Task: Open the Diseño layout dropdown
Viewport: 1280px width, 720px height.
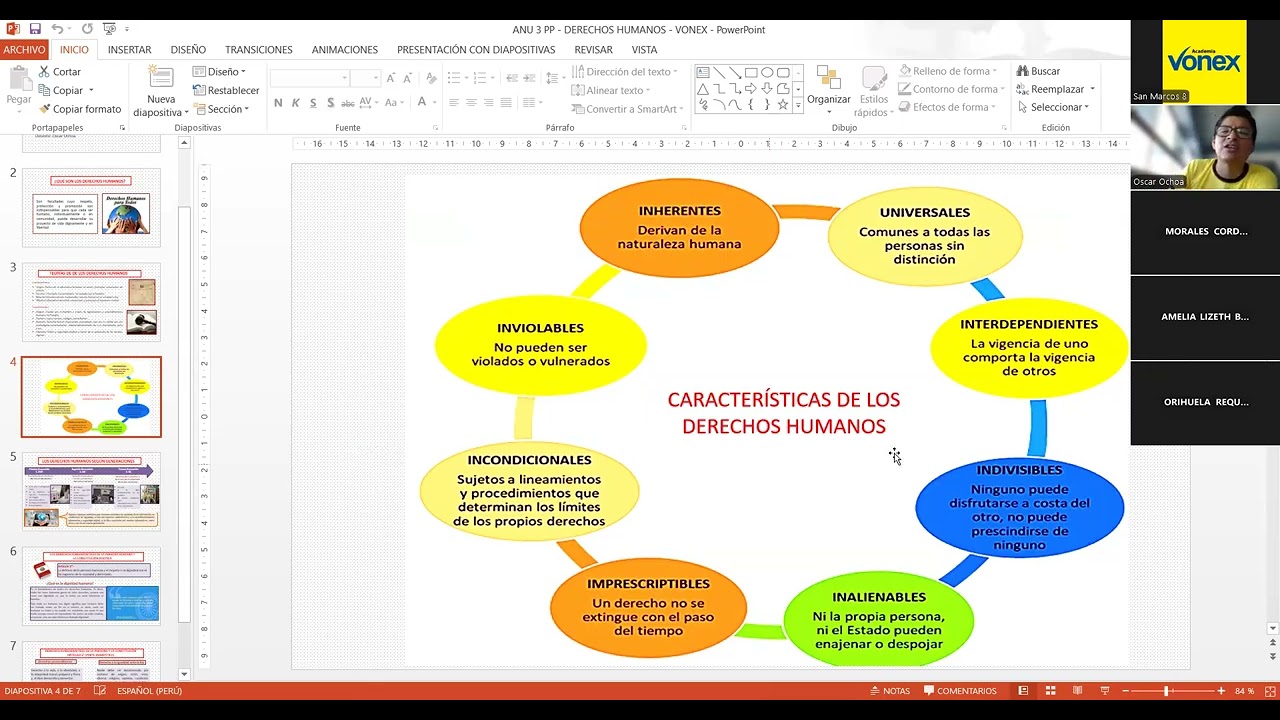Action: point(219,72)
